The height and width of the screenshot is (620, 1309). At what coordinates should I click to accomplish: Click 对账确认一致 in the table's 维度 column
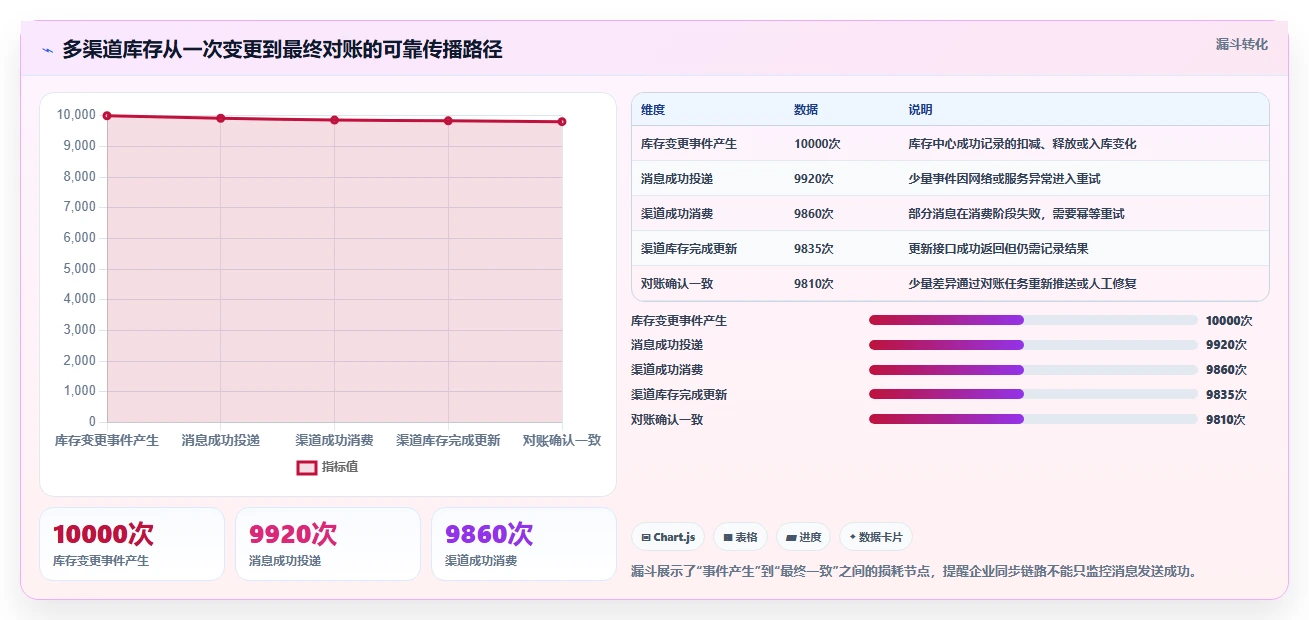tap(677, 284)
